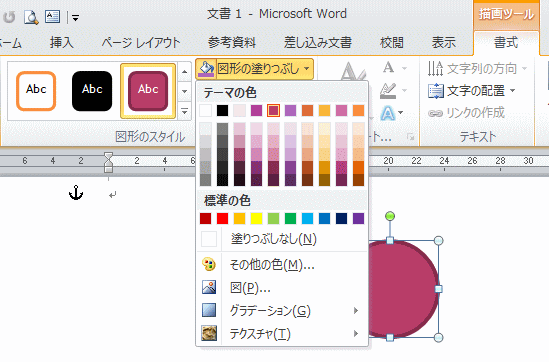Click the anchor icon in the document margin
This screenshot has width=549, height=362.
pos(76,193)
